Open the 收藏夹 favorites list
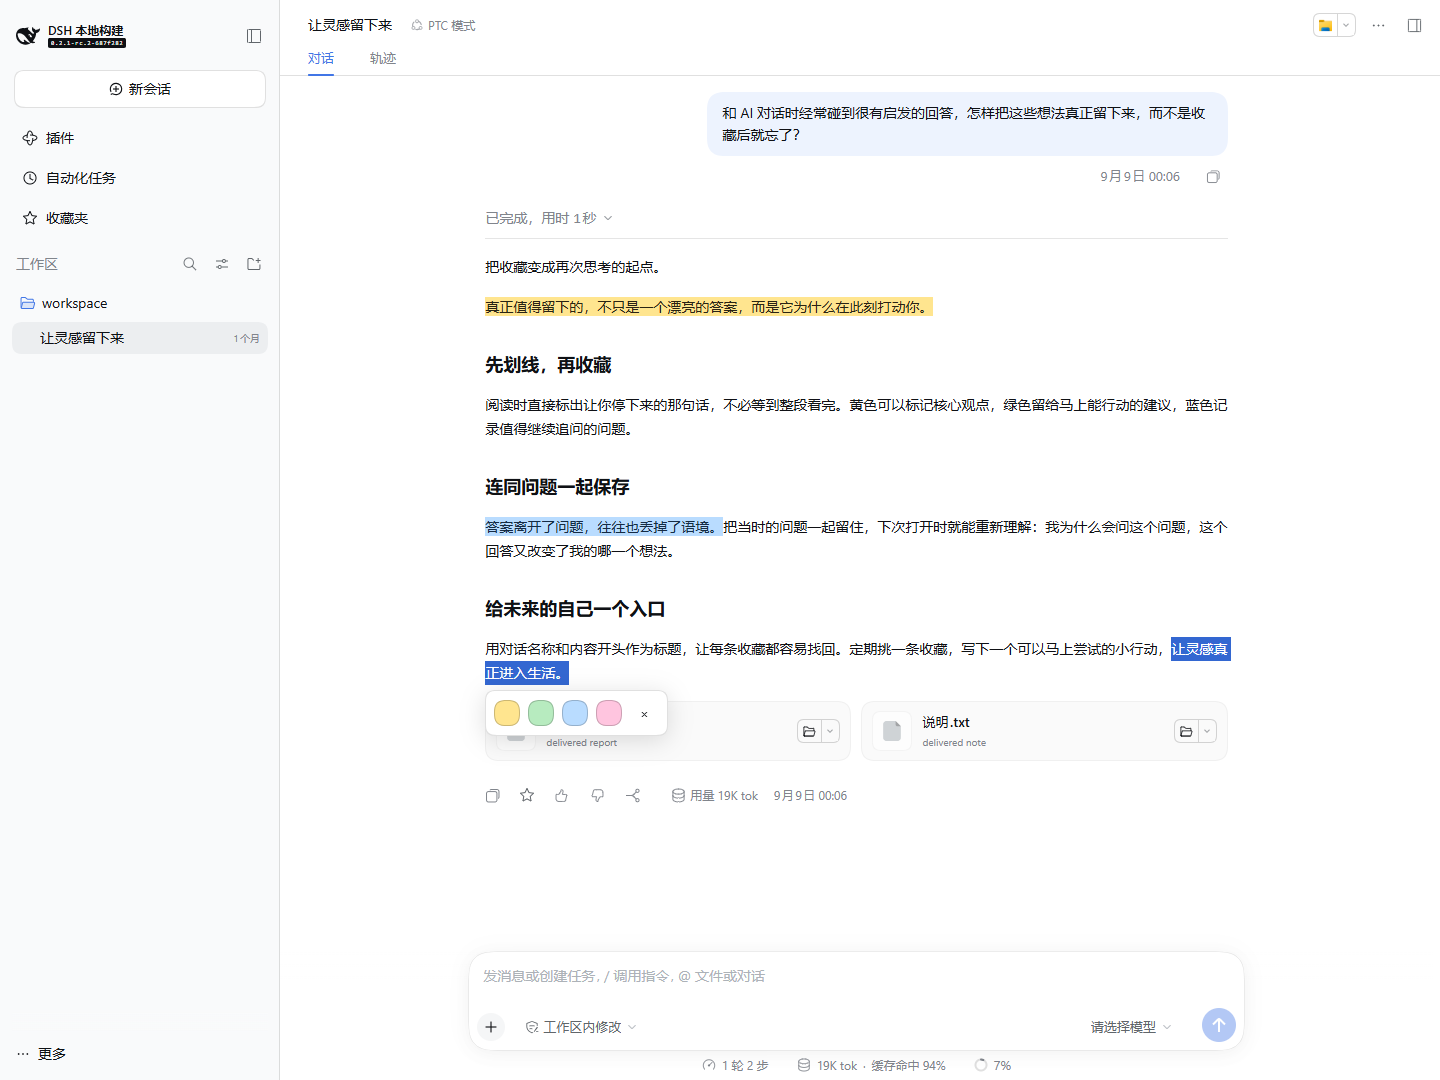1440x1080 pixels. coord(140,218)
